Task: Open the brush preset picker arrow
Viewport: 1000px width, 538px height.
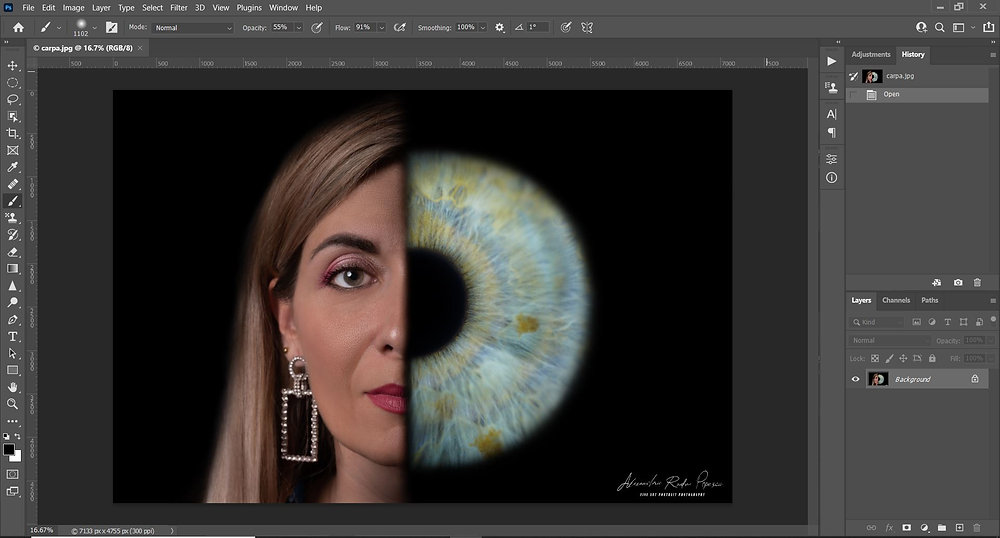Action: (x=95, y=28)
